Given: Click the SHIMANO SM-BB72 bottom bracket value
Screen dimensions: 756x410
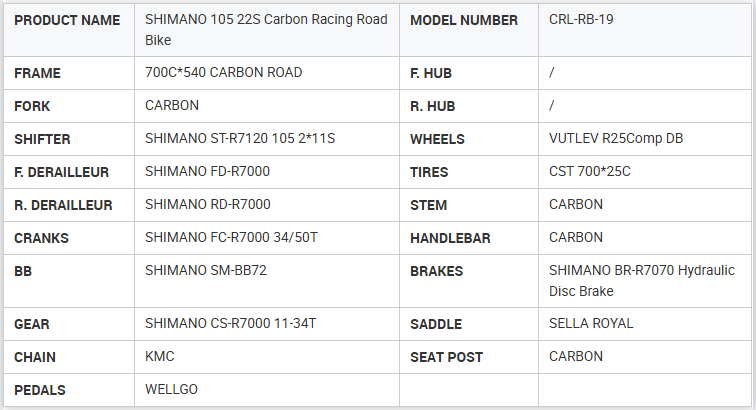Looking at the screenshot, I should pos(205,271).
